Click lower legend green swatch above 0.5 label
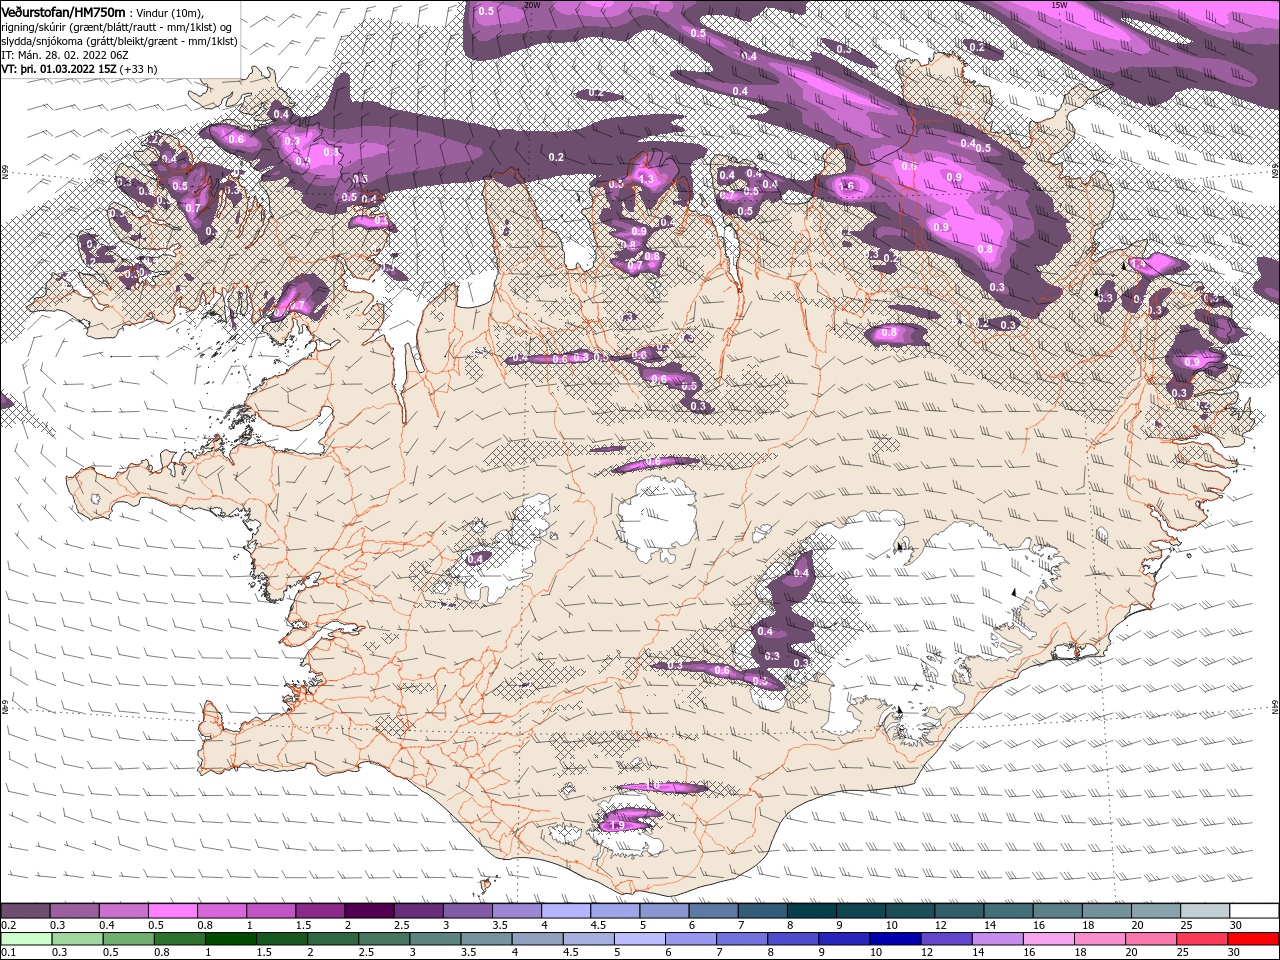Screen dimensions: 1280x960 tap(129, 938)
